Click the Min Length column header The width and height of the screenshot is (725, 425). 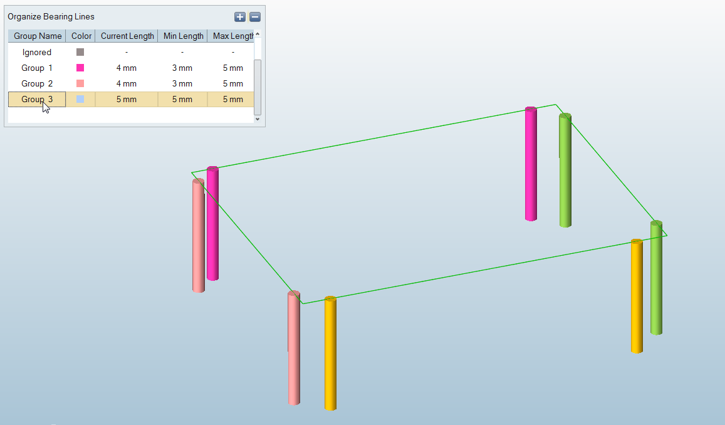pyautogui.click(x=183, y=36)
